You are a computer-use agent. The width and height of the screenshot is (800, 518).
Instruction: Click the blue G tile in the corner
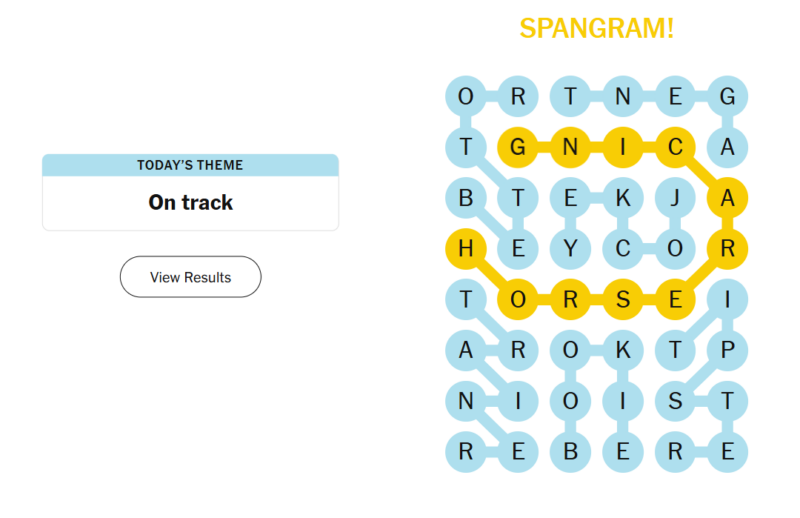point(727,96)
